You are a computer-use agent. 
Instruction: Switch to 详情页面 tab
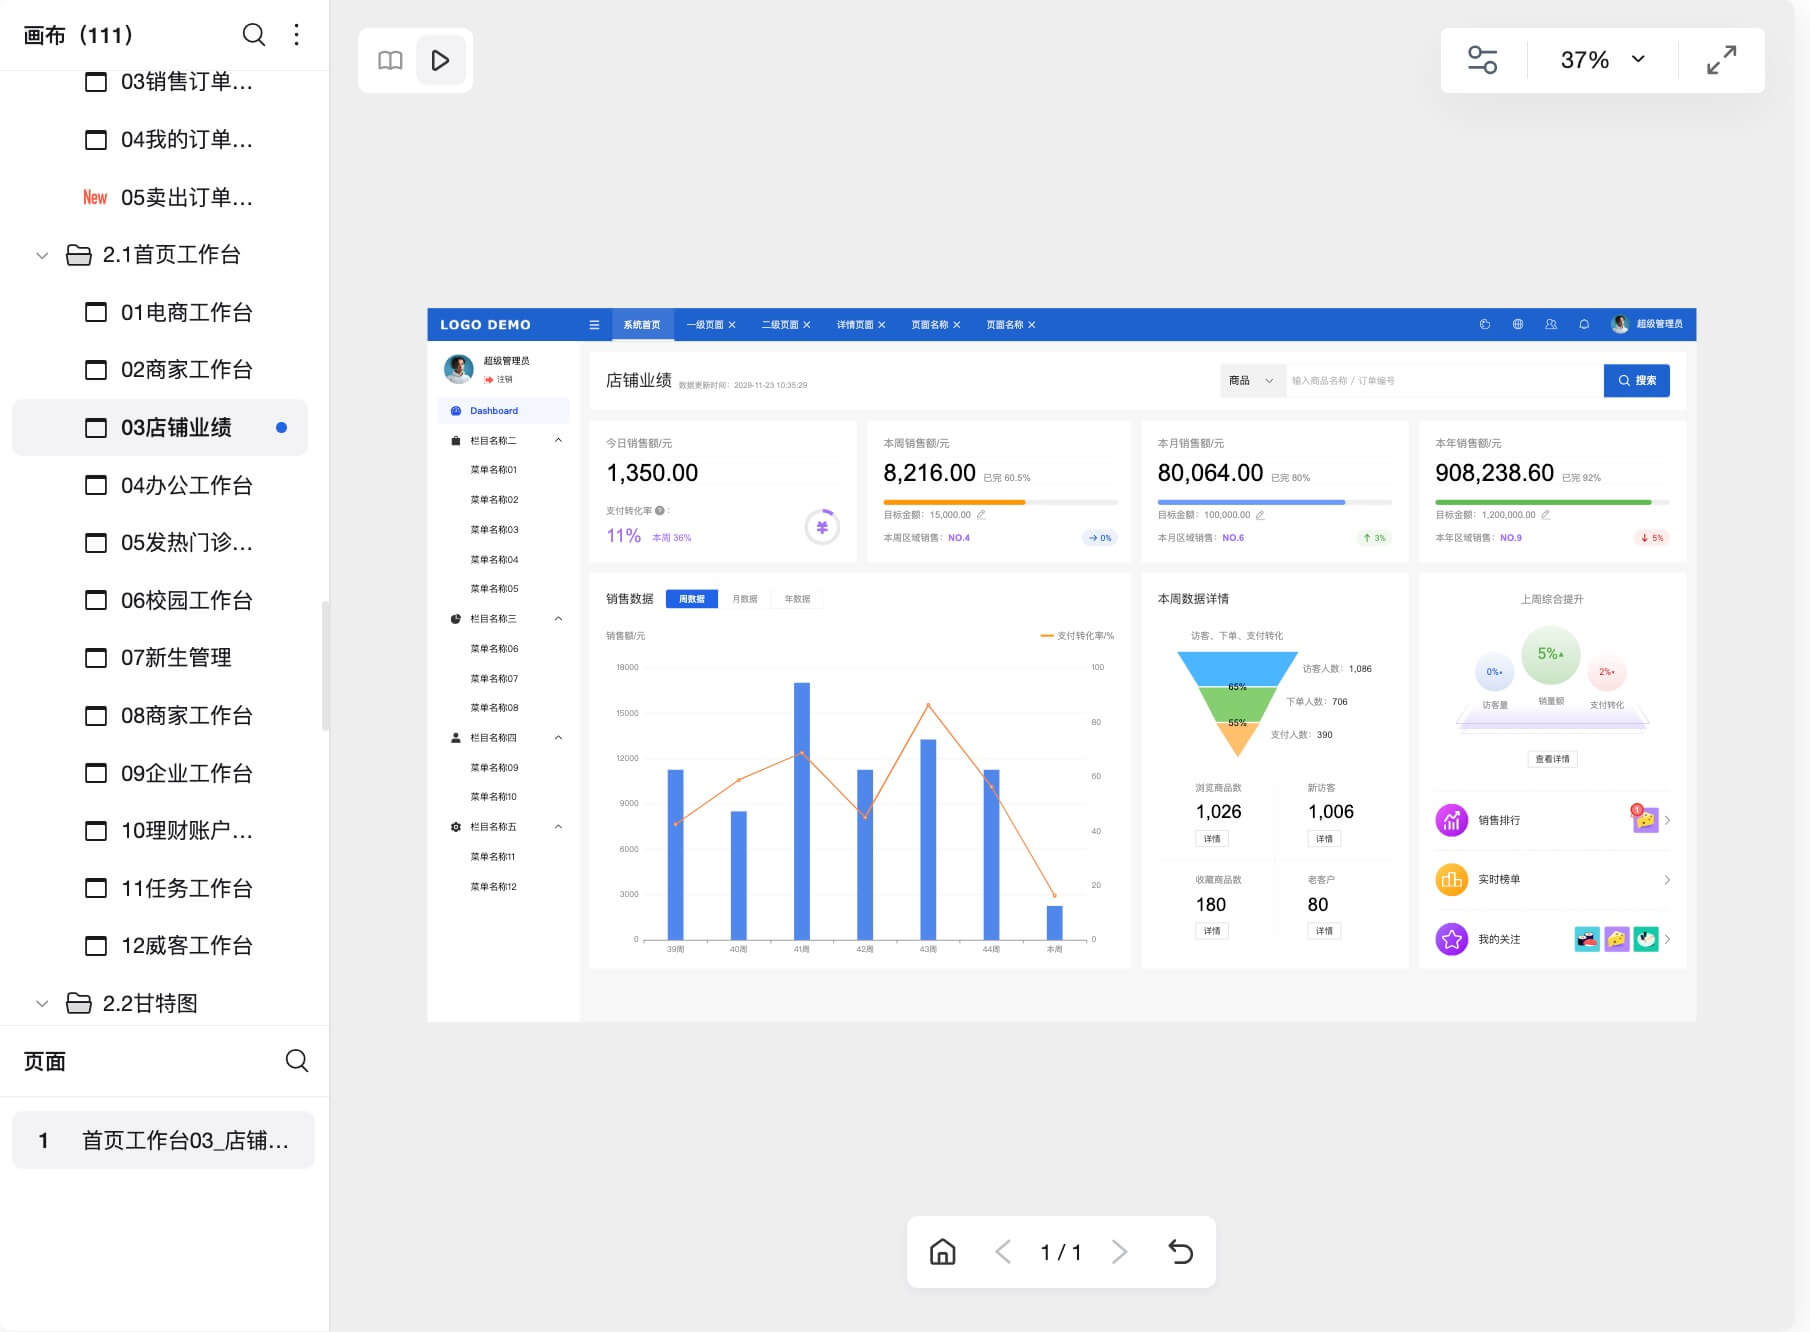(x=855, y=325)
